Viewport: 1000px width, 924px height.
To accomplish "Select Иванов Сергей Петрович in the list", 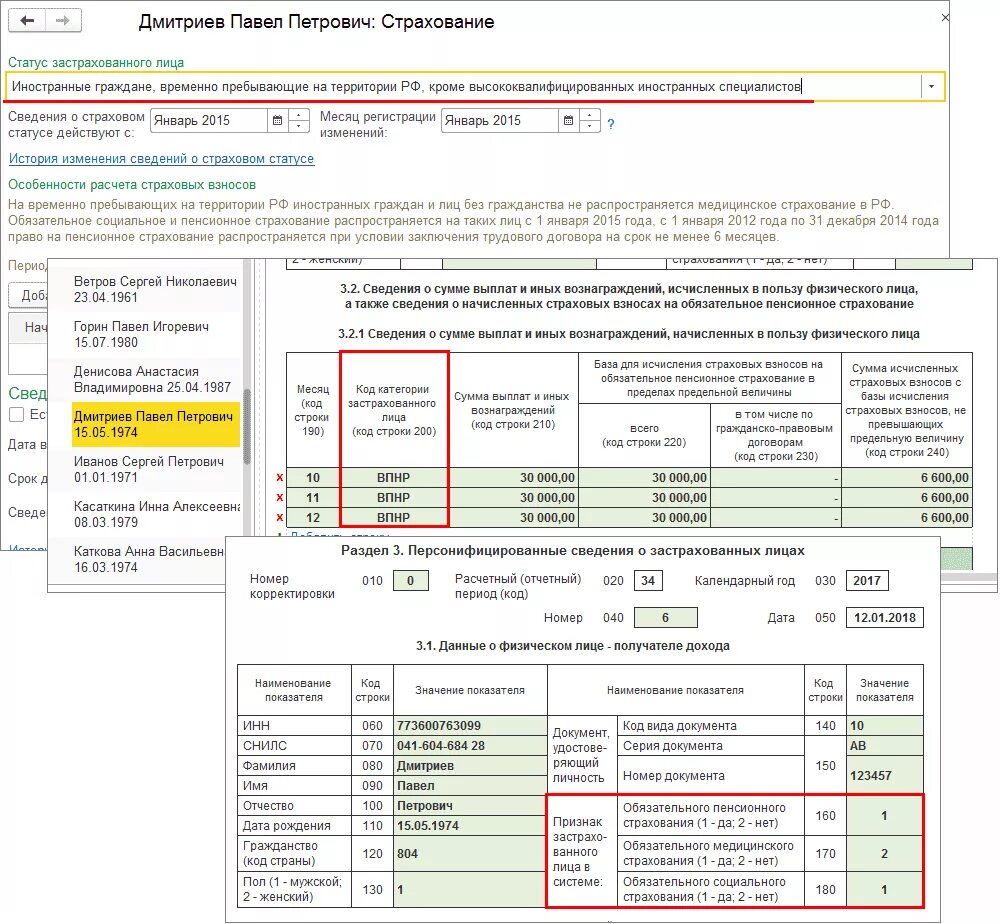I will (x=156, y=469).
